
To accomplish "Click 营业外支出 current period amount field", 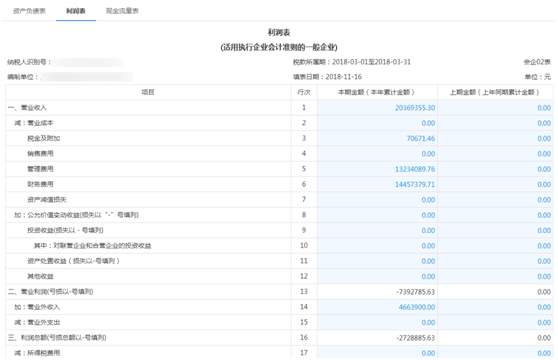I will pos(377,322).
